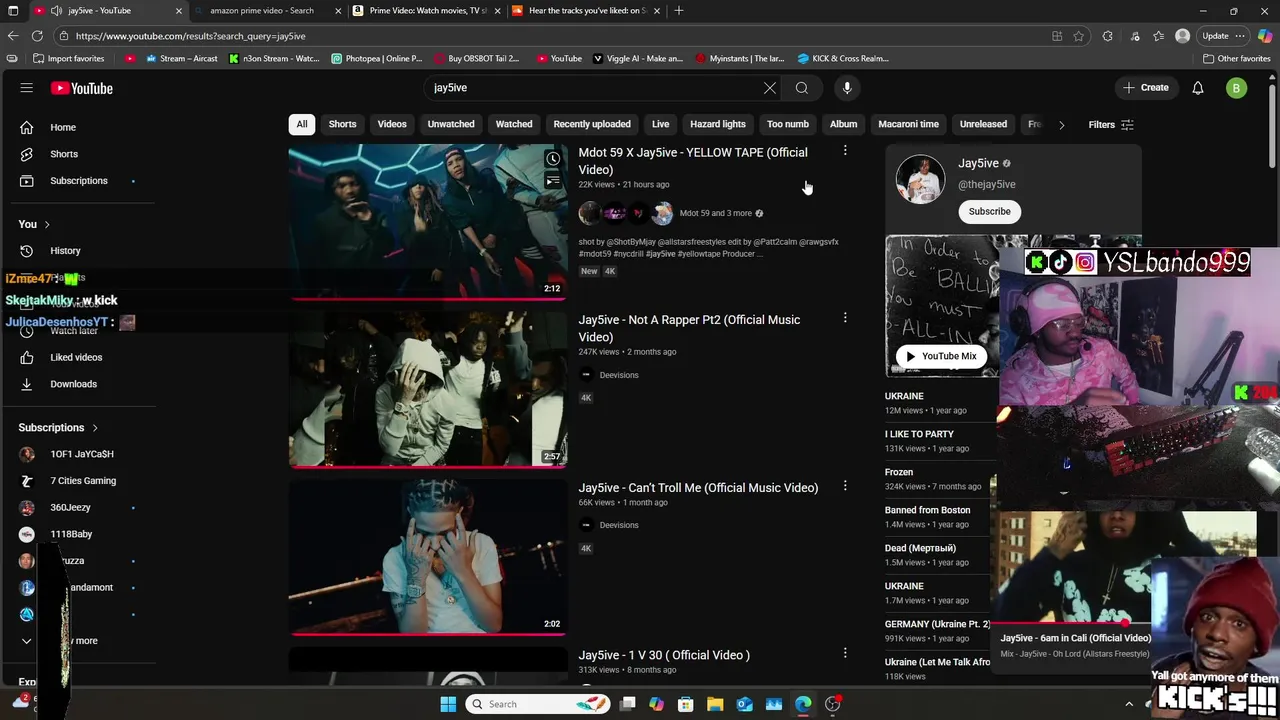
Task: Open 10F1 JaYCa$H subscription
Action: click(x=80, y=454)
